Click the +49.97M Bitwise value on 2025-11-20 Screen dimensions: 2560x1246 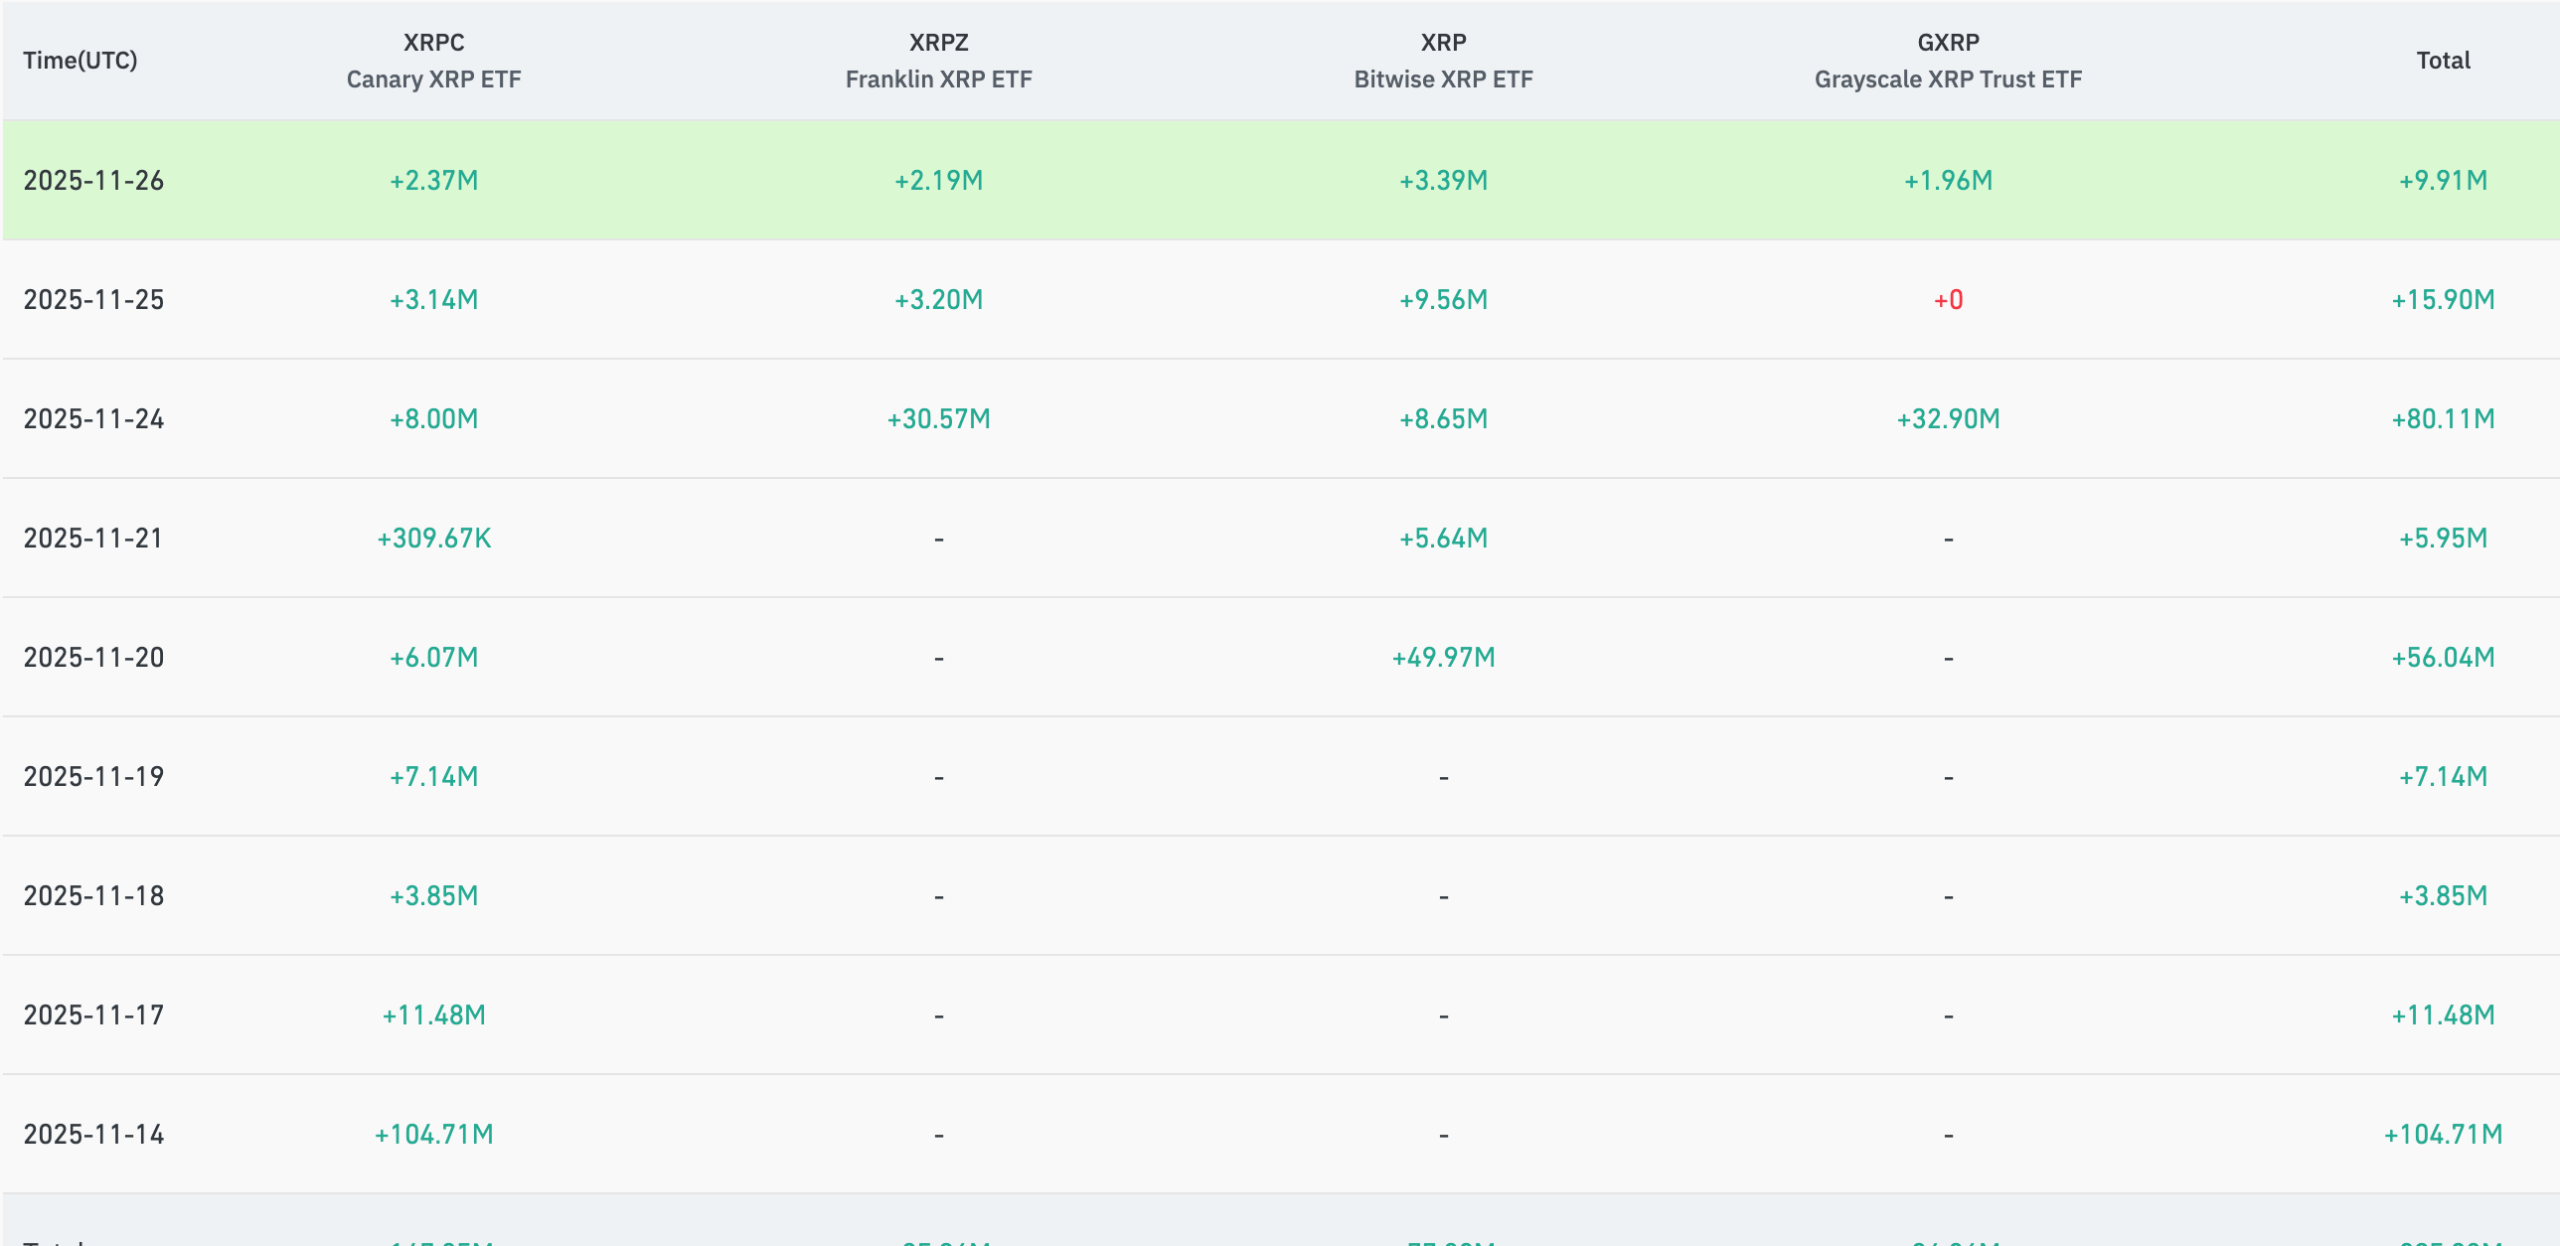coord(1441,657)
